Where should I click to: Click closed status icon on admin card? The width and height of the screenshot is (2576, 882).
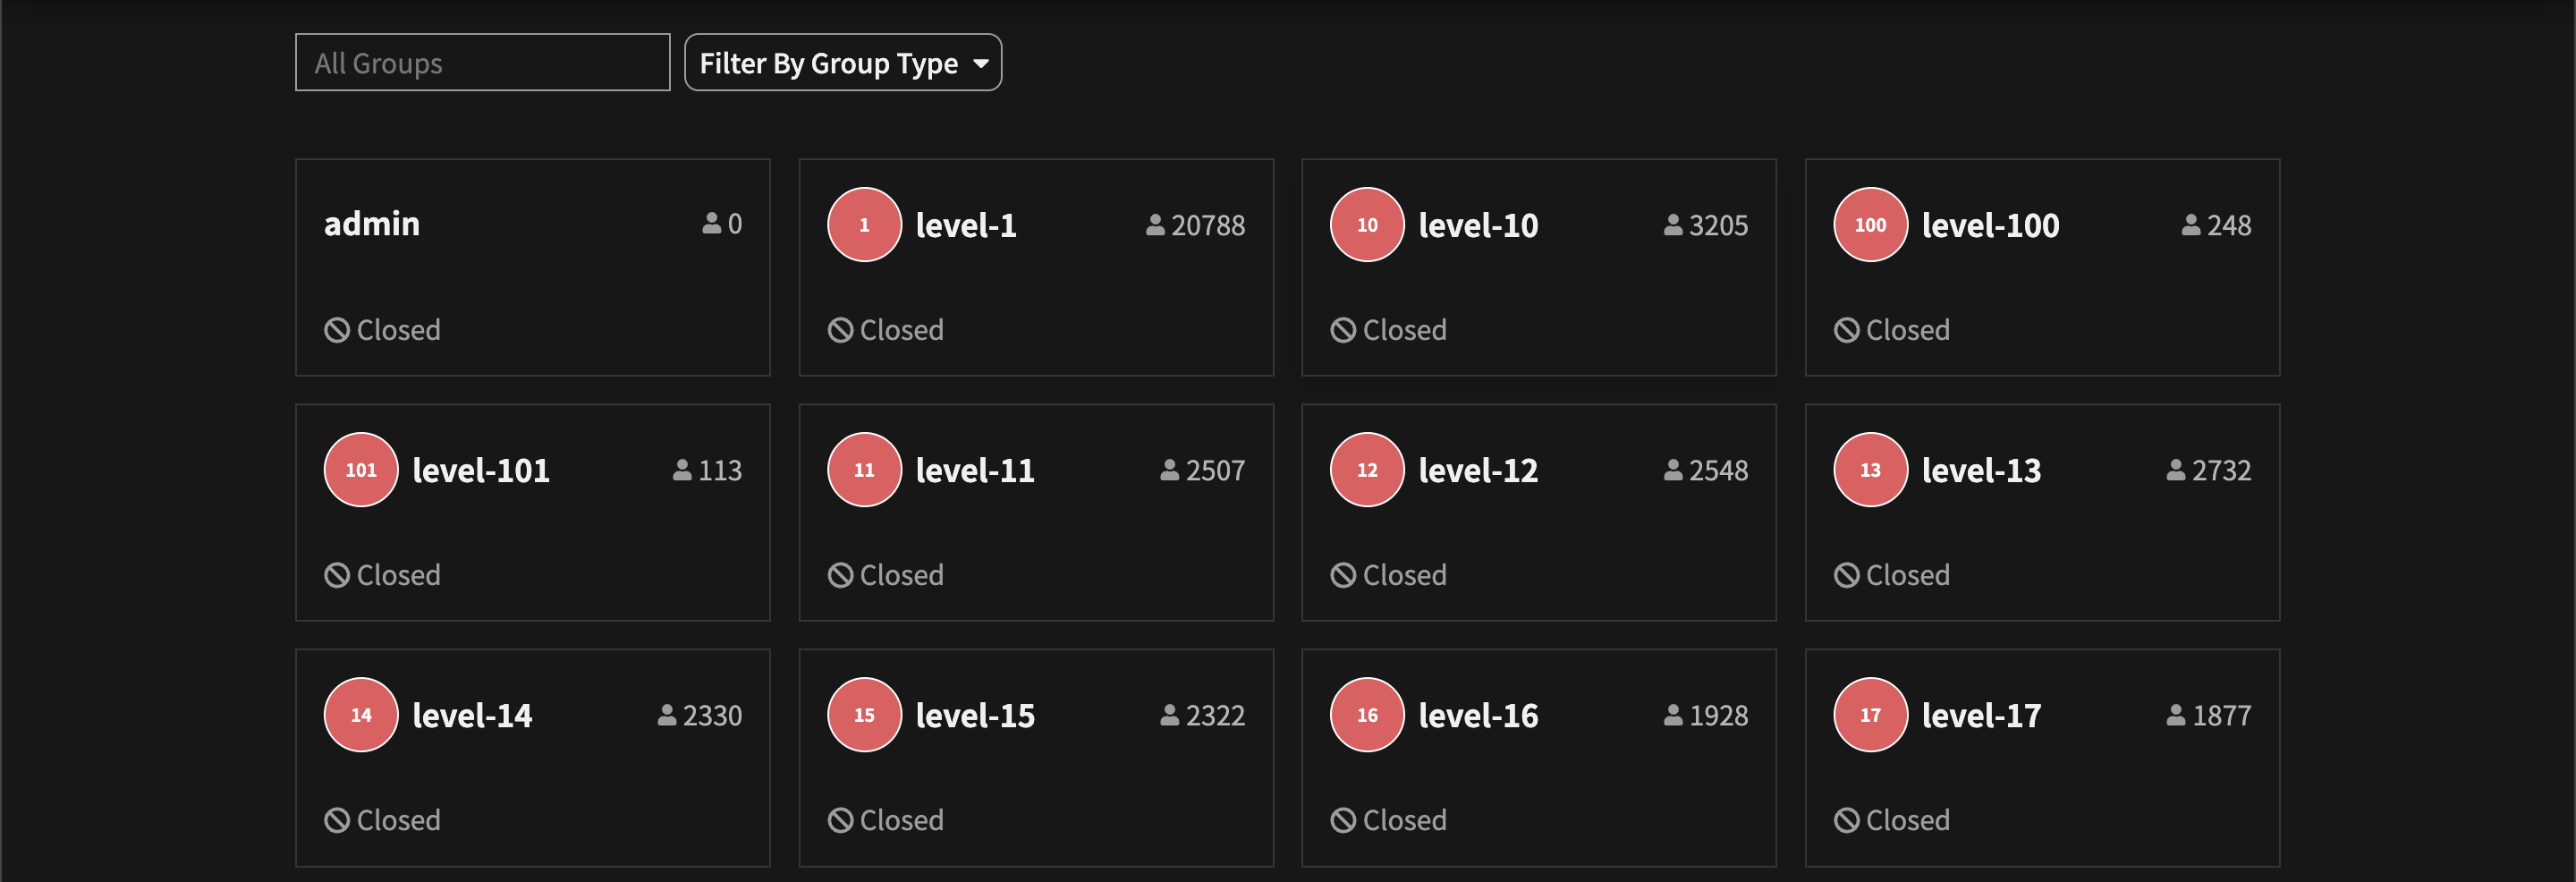(x=337, y=330)
